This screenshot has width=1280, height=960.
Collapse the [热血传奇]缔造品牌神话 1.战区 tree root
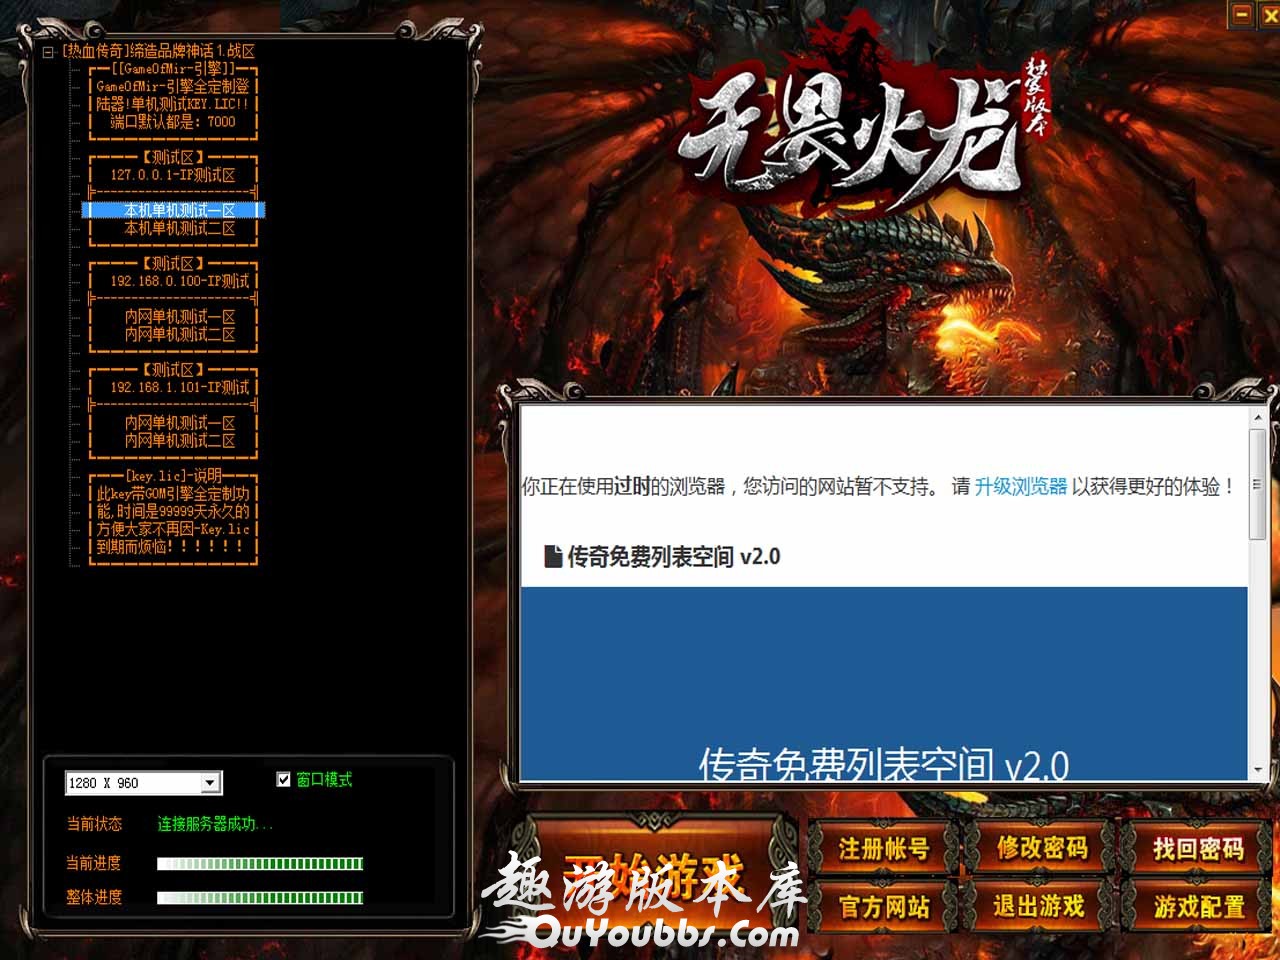(48, 52)
